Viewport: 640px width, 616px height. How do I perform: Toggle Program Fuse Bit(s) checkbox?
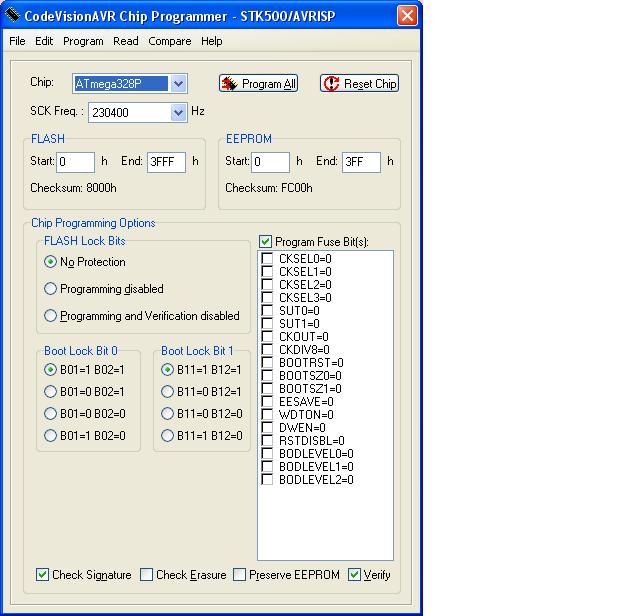pos(265,241)
